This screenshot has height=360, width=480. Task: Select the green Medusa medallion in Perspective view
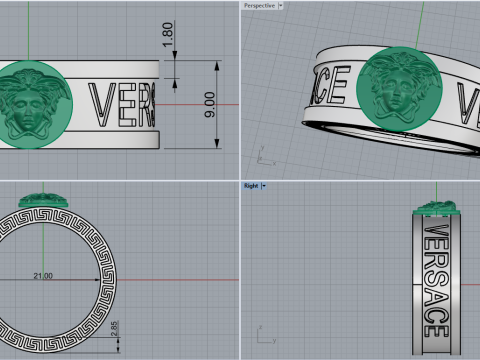[399, 89]
